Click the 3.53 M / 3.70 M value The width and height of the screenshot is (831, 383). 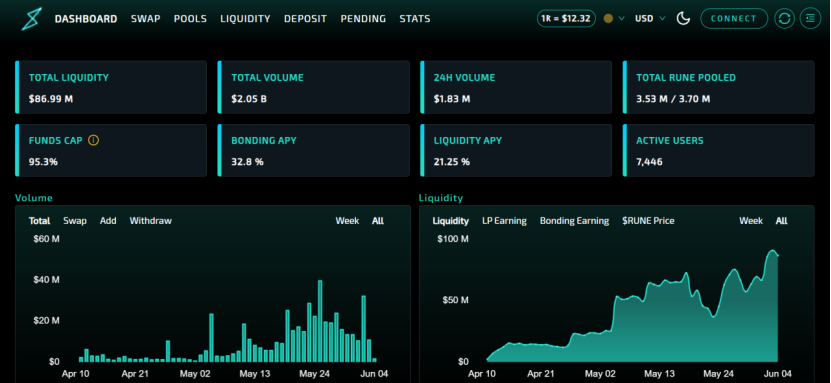point(673,99)
